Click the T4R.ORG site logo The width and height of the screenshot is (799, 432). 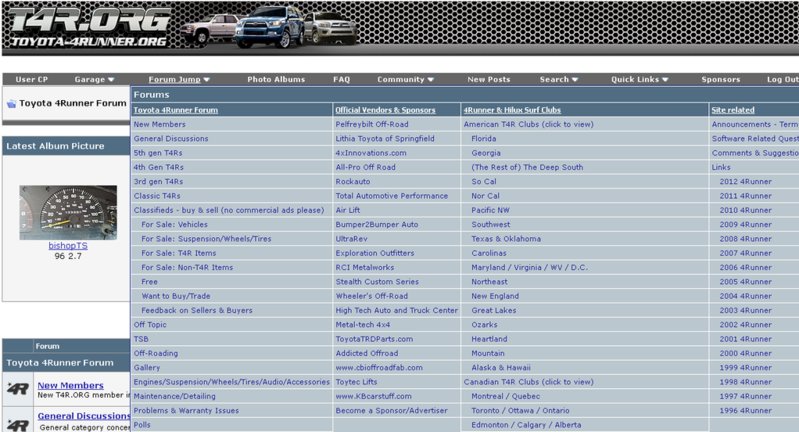pyautogui.click(x=90, y=26)
